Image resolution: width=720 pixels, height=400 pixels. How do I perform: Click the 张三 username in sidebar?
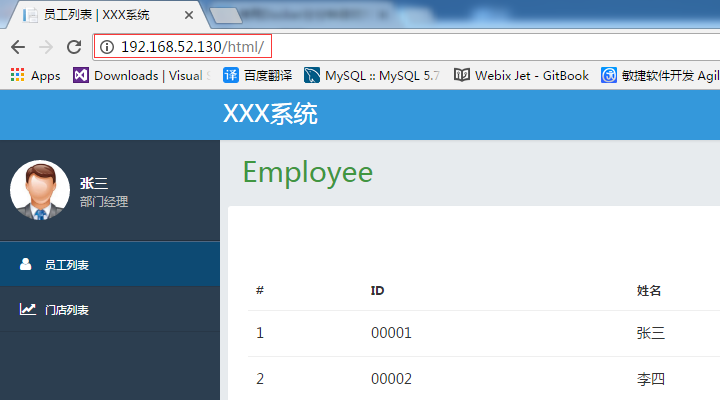click(94, 183)
